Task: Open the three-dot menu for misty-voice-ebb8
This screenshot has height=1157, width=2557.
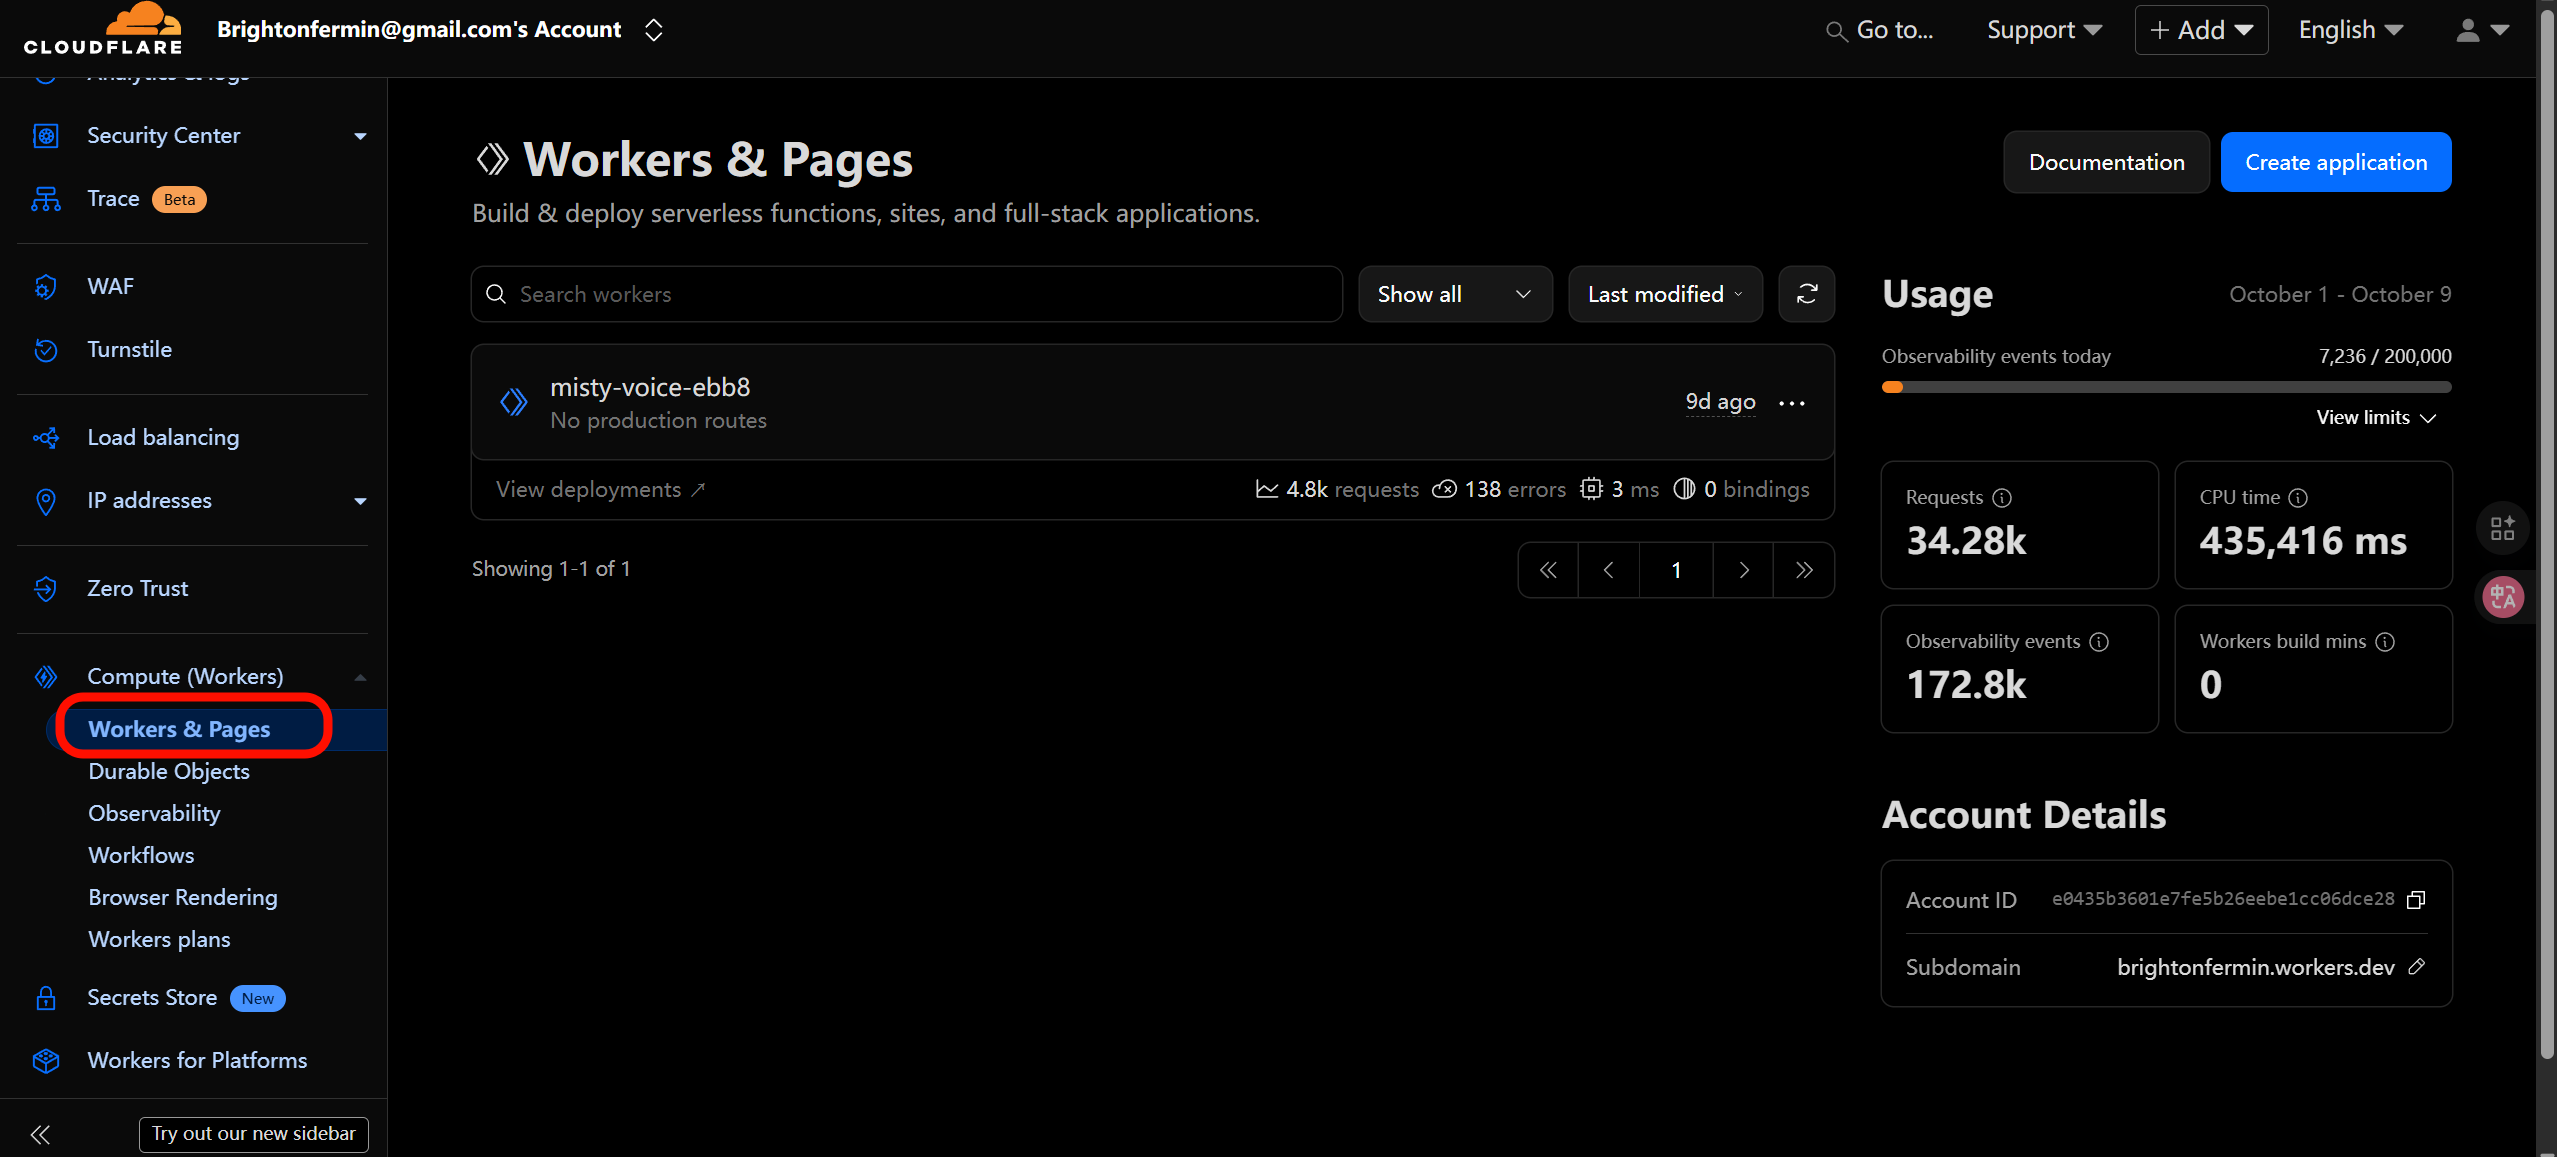Action: [1791, 403]
